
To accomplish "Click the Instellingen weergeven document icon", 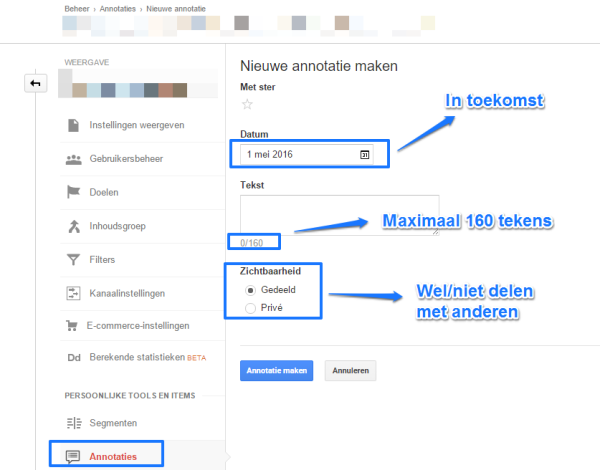I will pos(73,125).
